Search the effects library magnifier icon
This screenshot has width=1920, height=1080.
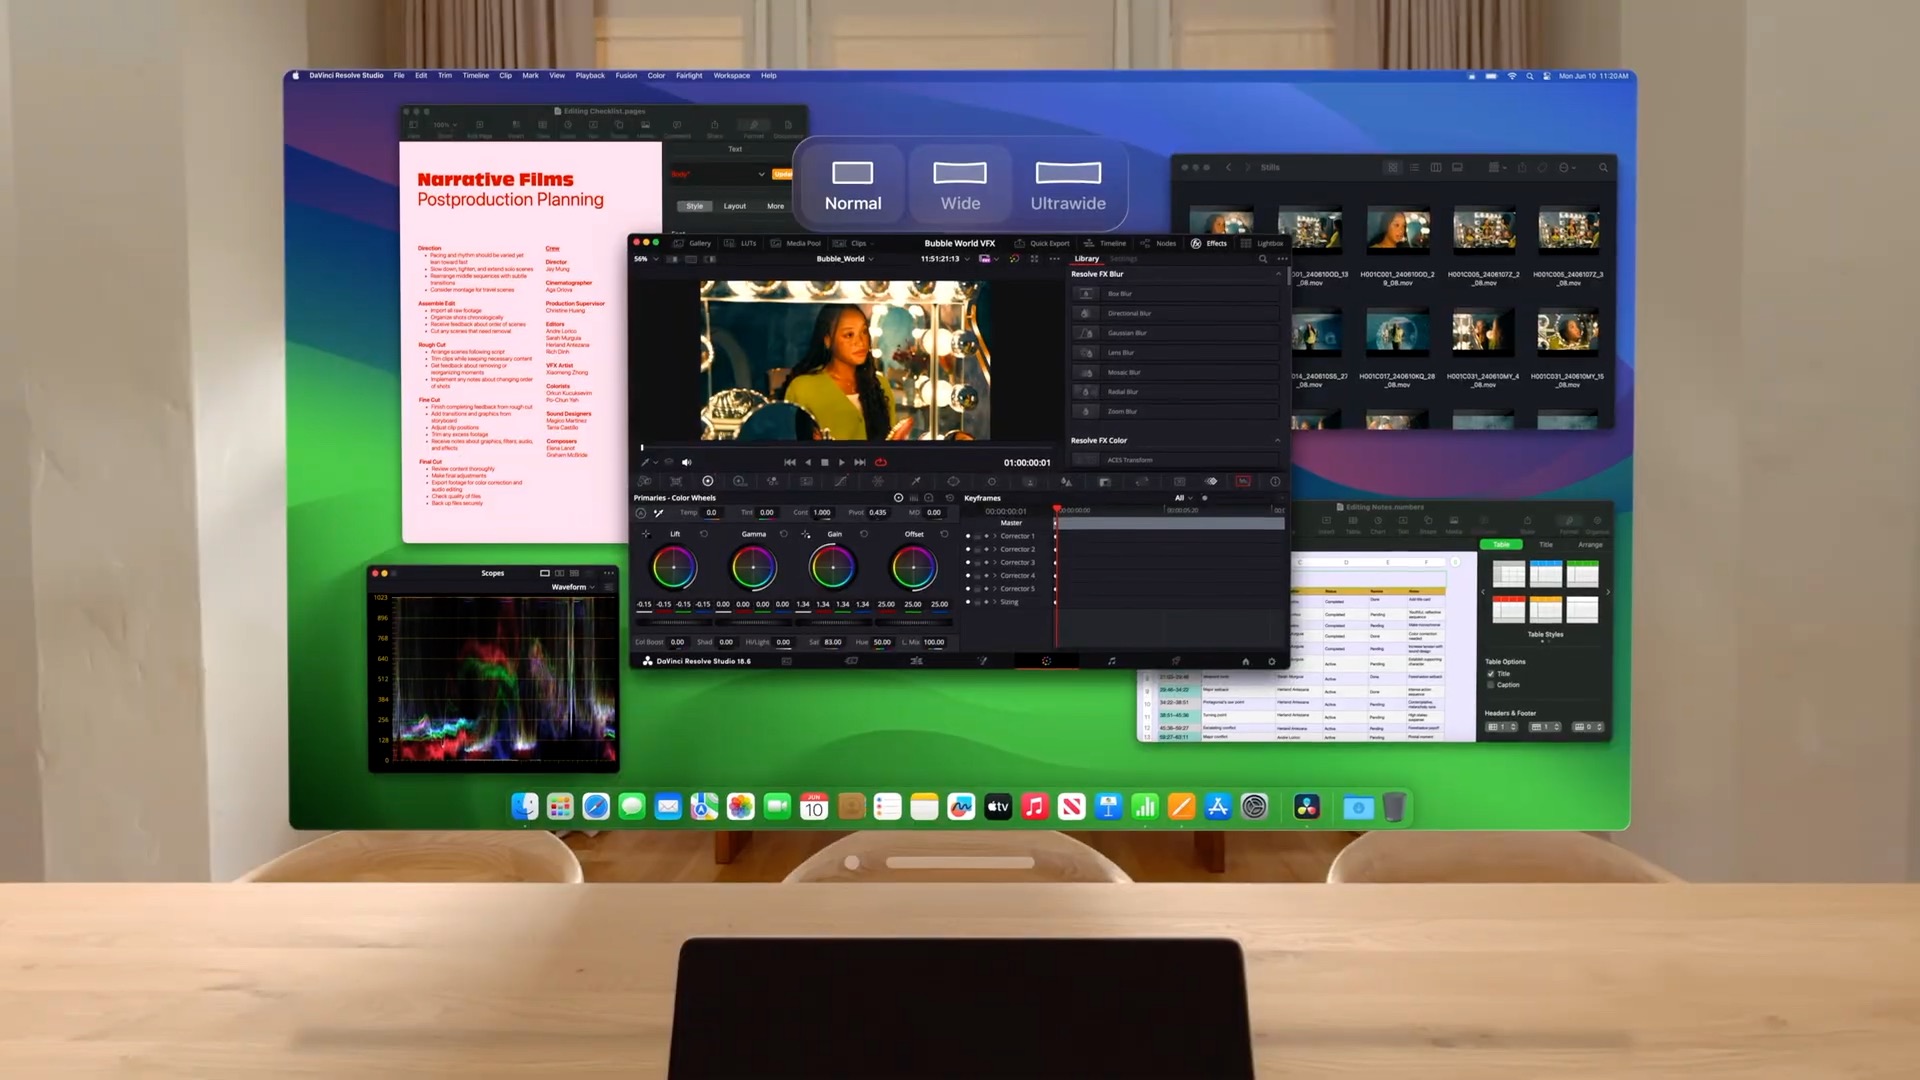pyautogui.click(x=1262, y=259)
